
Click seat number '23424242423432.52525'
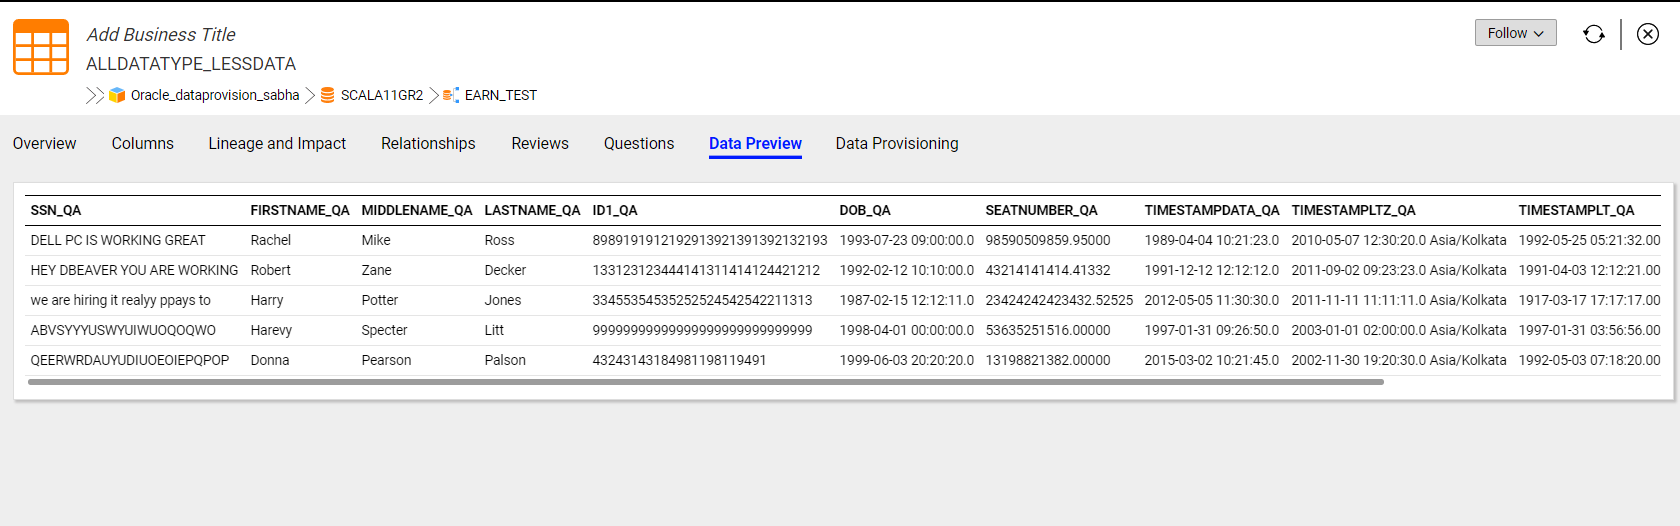pyautogui.click(x=1060, y=300)
